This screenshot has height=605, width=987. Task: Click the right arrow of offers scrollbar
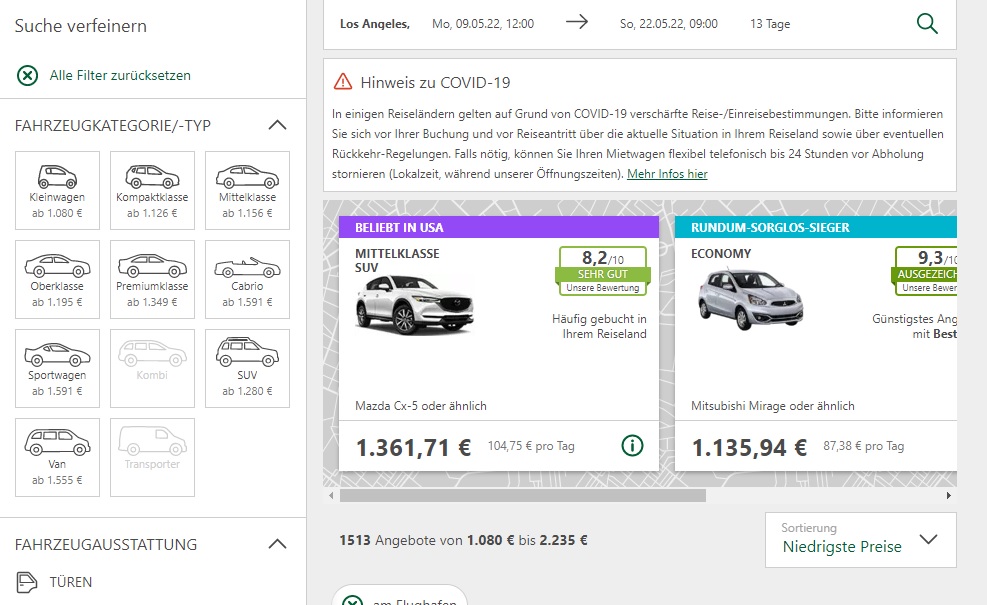pyautogui.click(x=949, y=495)
